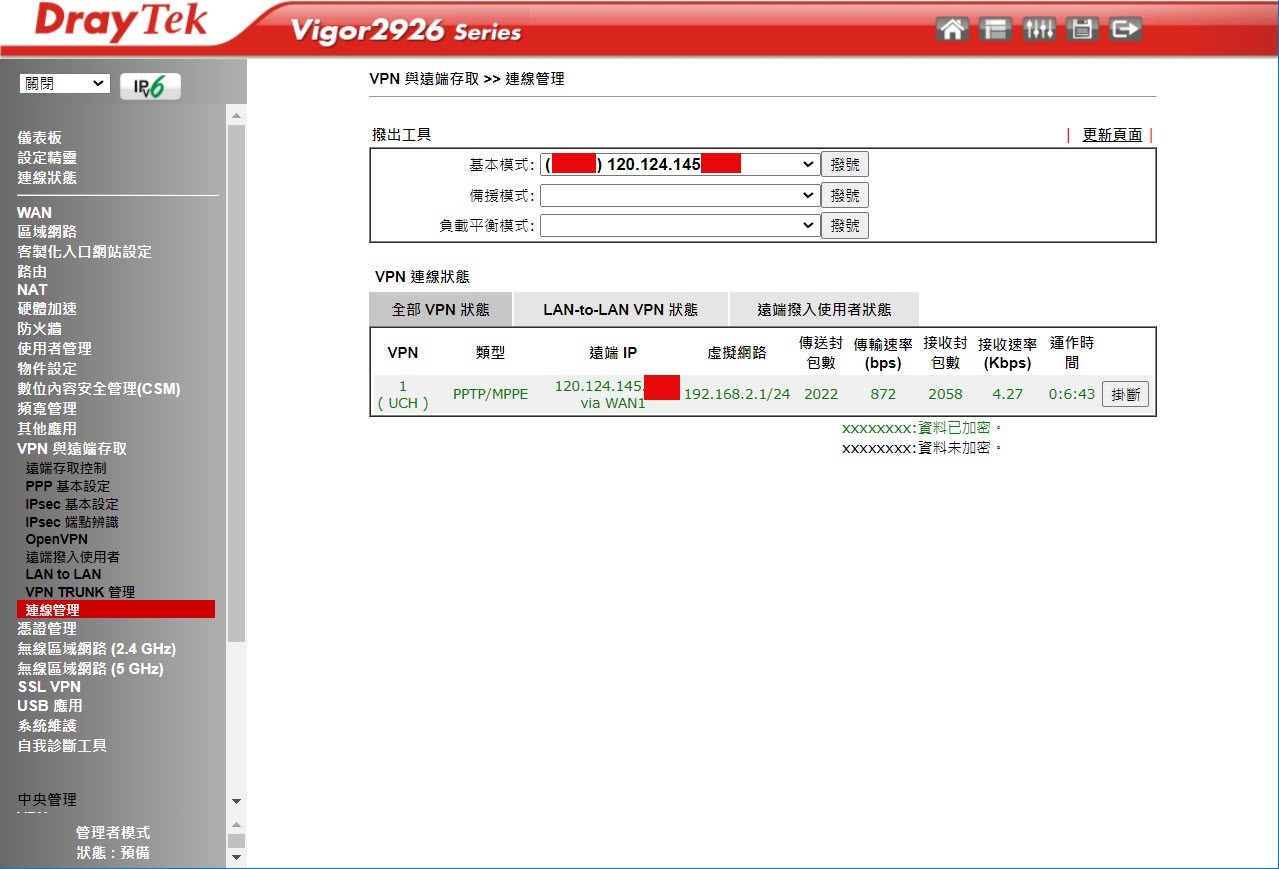
Task: Open SSL VPN menu
Action: coord(49,687)
